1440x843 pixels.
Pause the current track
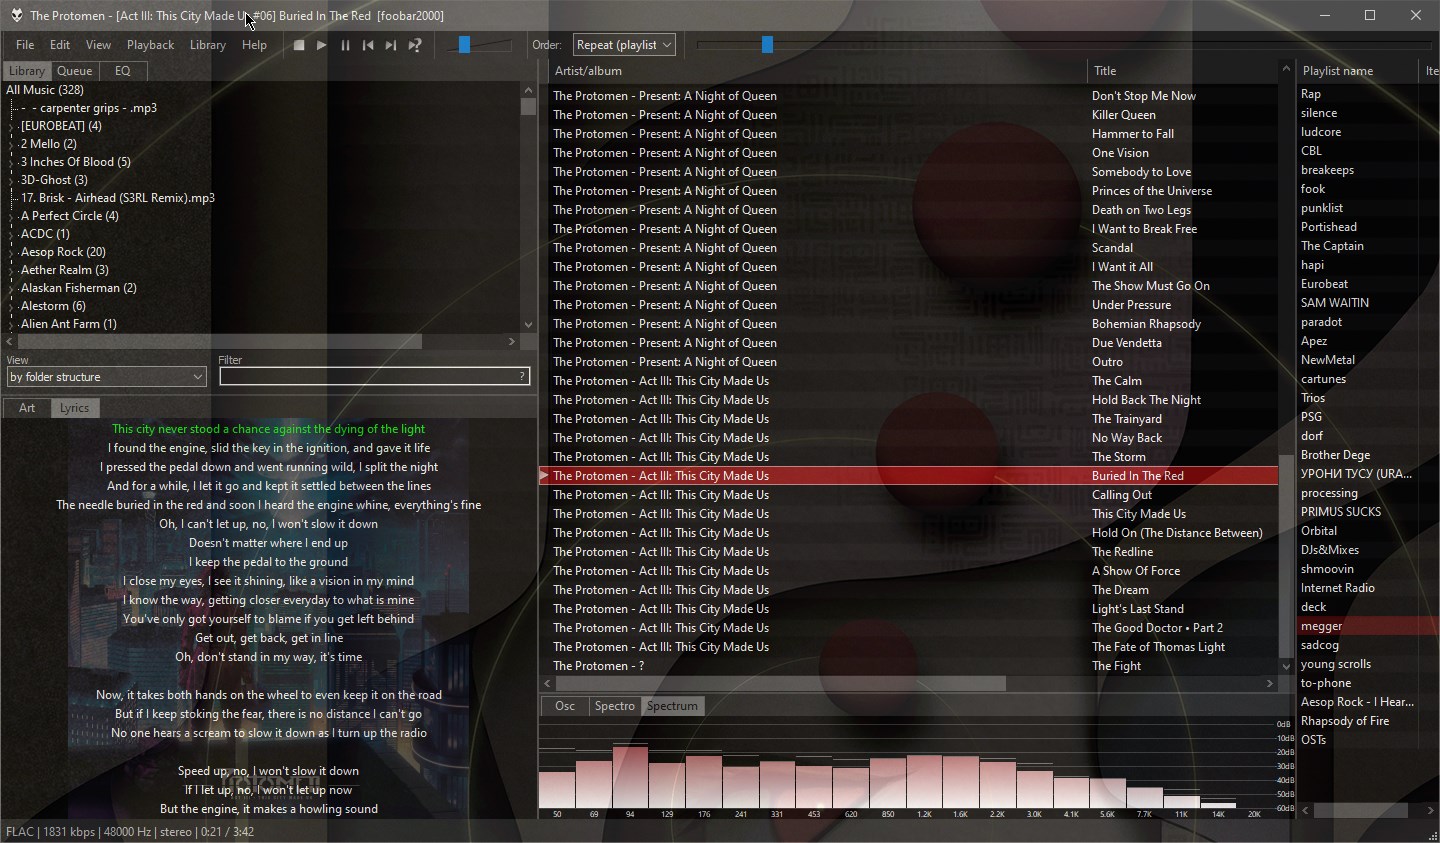click(345, 45)
